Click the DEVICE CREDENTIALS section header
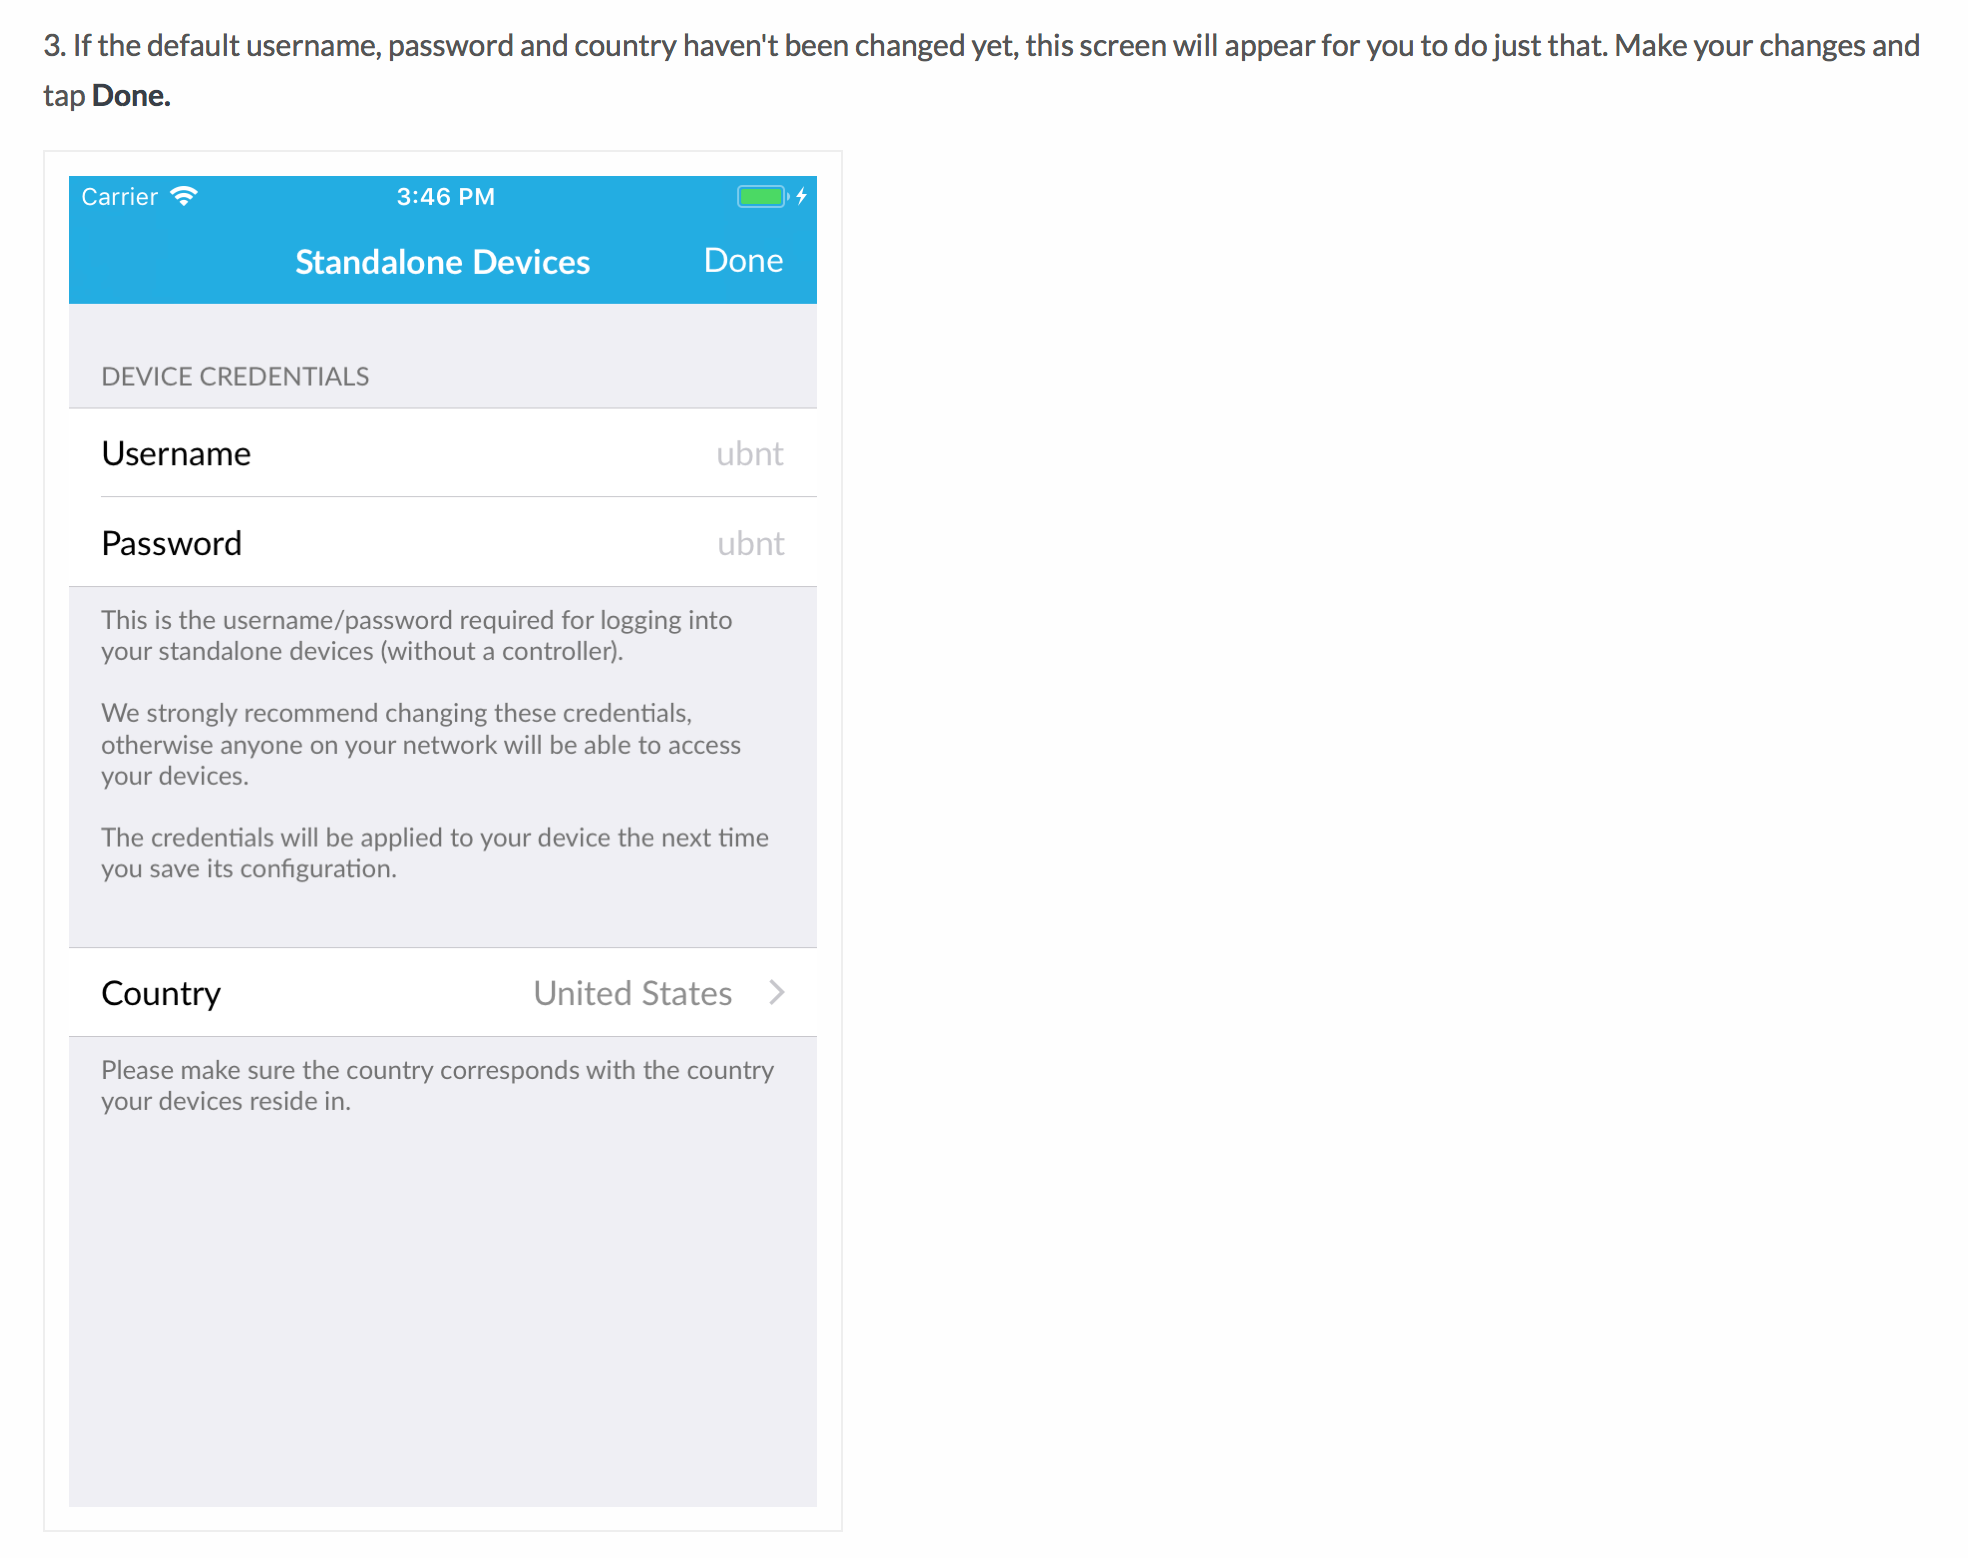 point(235,377)
